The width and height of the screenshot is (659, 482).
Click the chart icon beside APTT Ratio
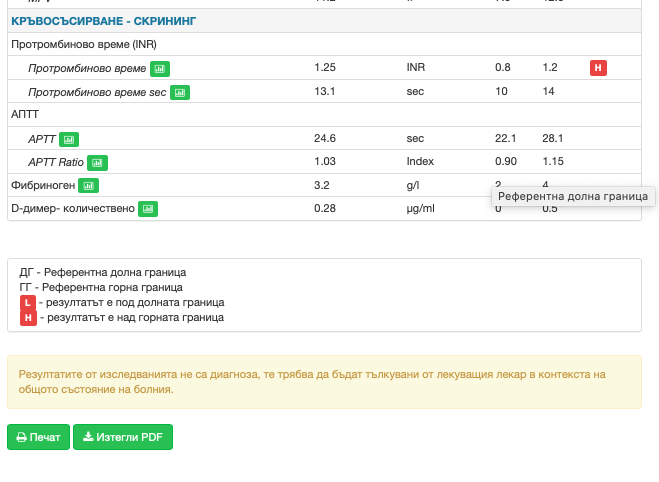click(97, 162)
